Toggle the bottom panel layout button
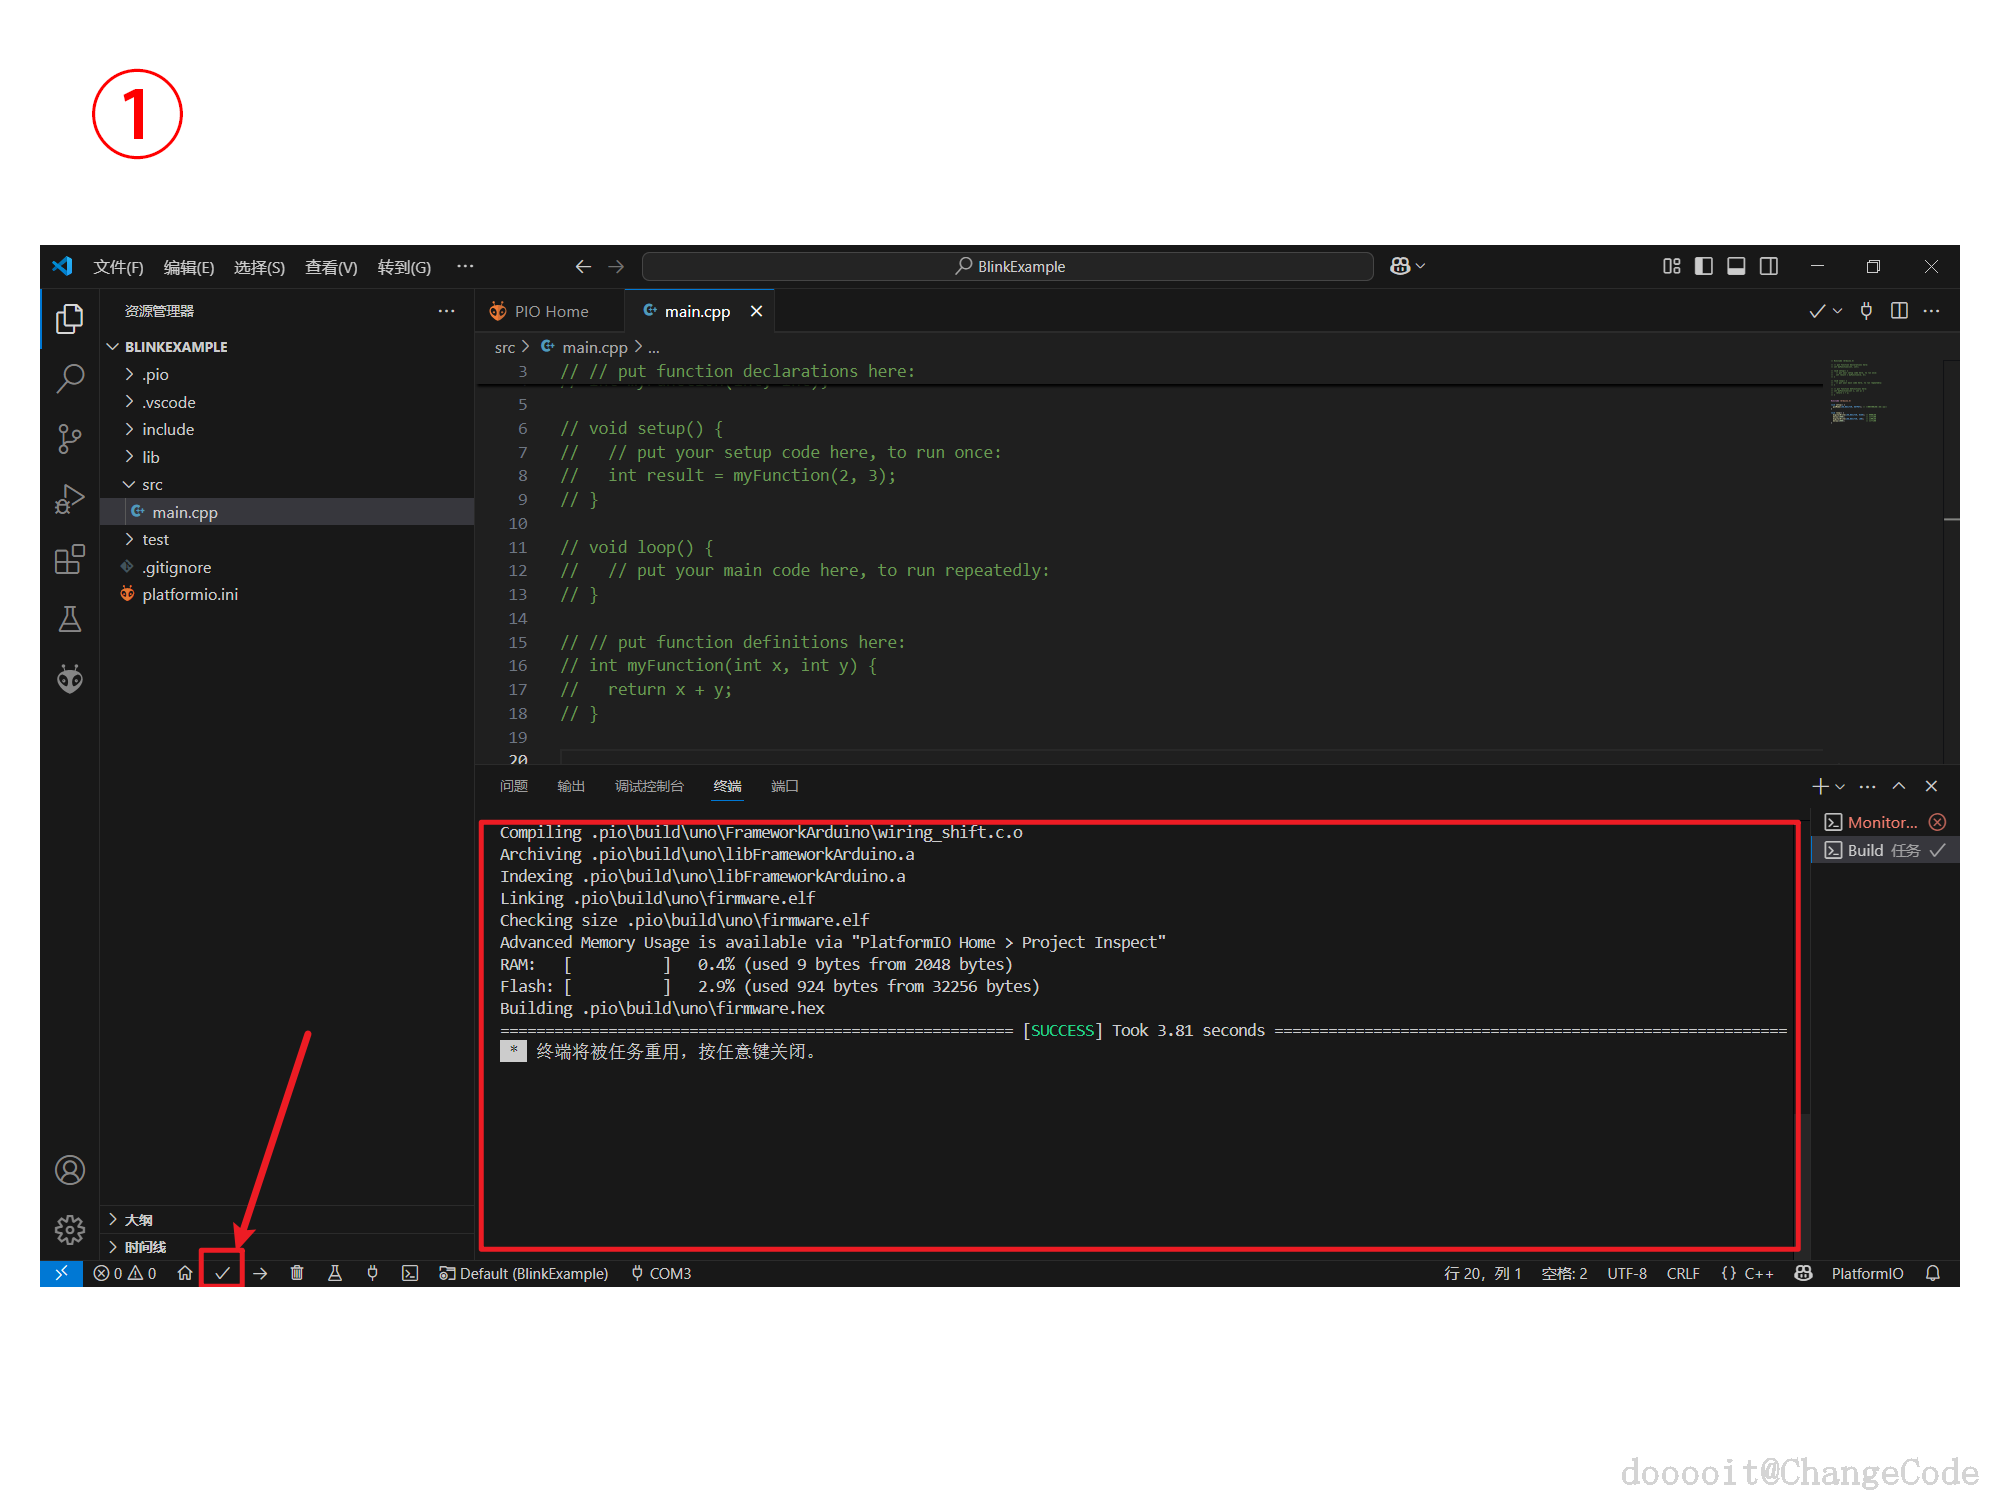Screen dimensions: 2000x1500 pos(1736,266)
